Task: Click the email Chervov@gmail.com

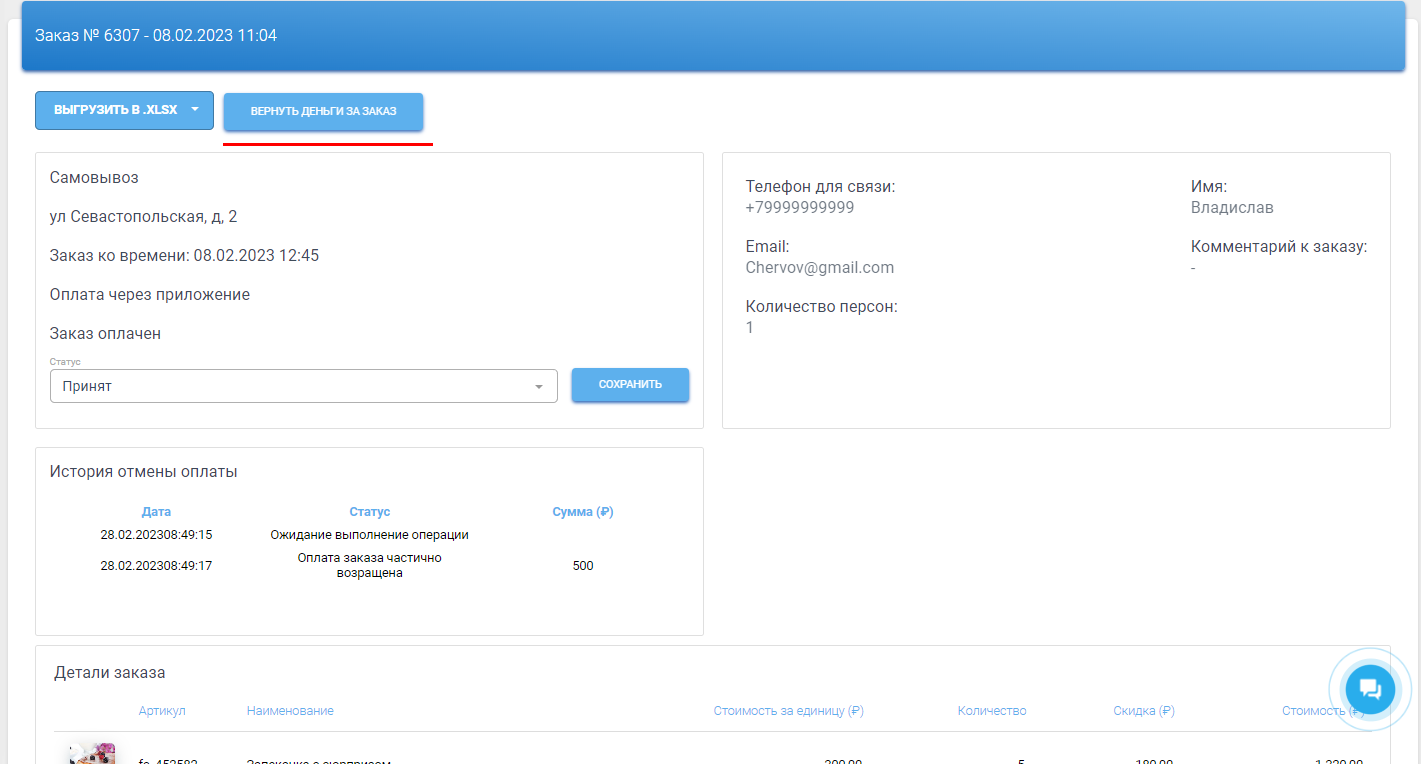Action: pos(820,268)
